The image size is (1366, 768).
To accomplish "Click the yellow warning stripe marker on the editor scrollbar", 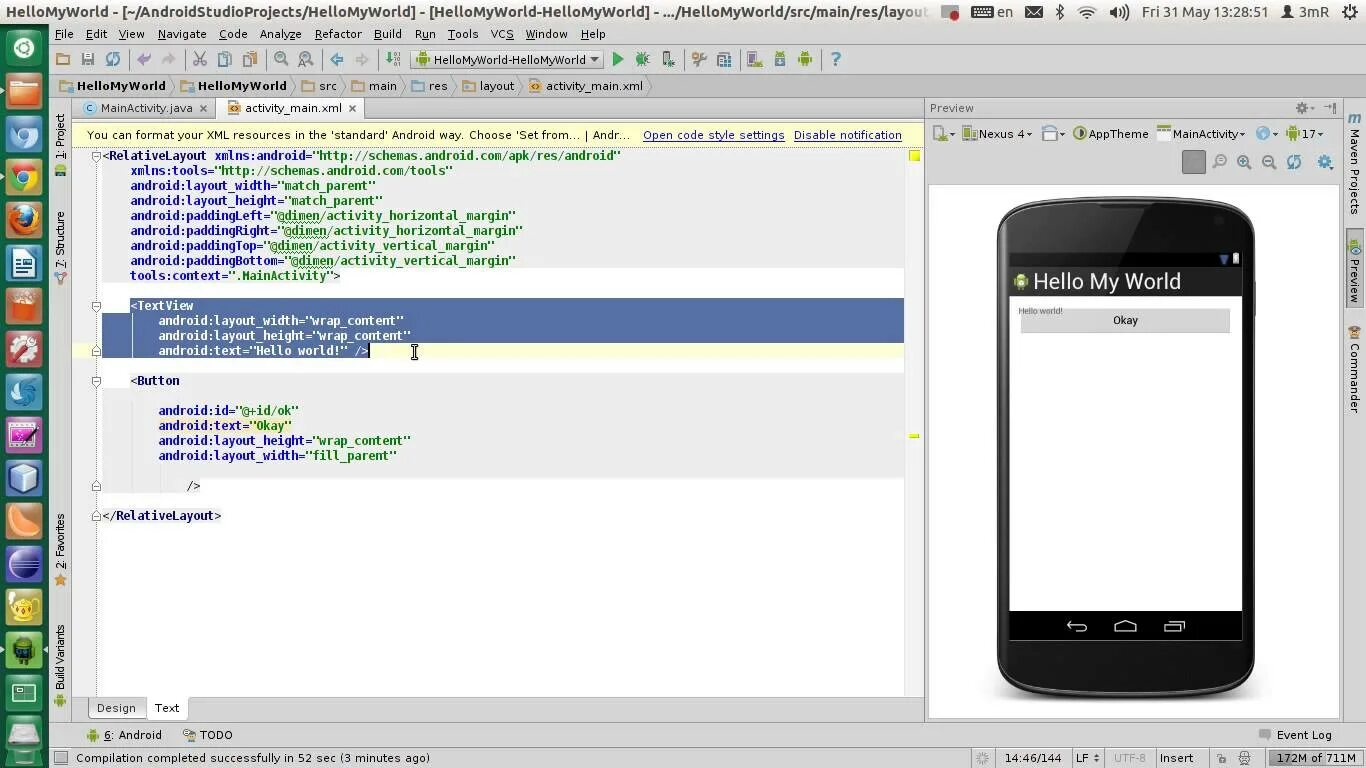I will 914,436.
